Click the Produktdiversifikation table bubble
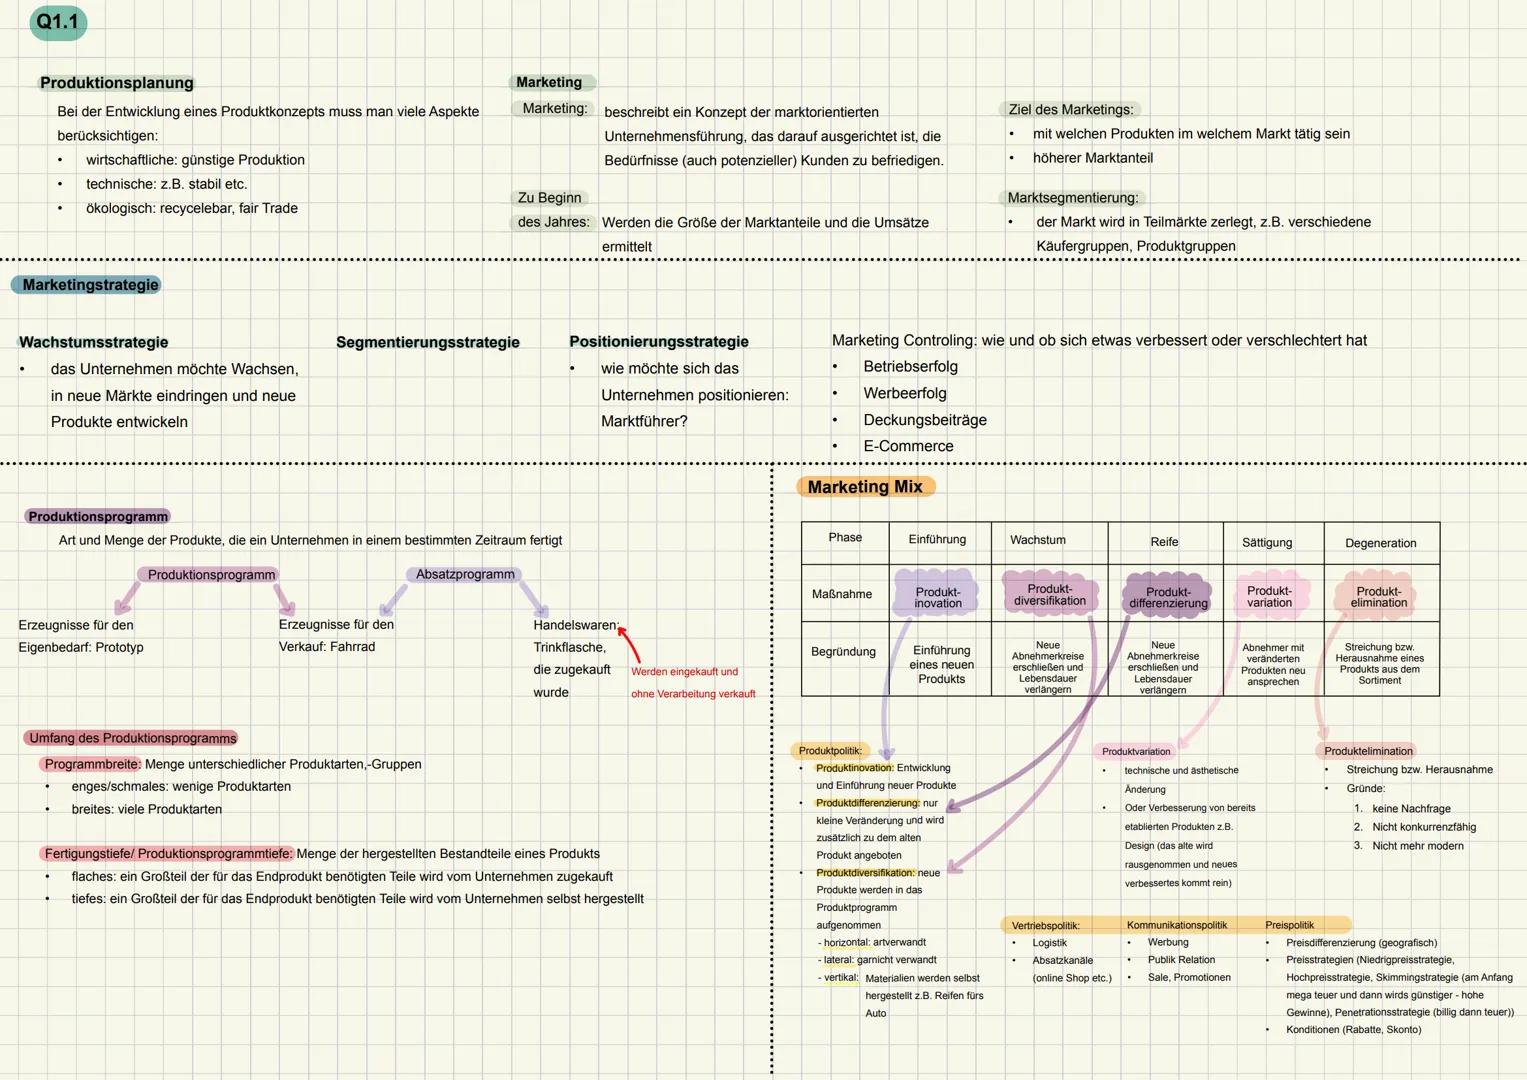1527x1080 pixels. (x=1049, y=595)
